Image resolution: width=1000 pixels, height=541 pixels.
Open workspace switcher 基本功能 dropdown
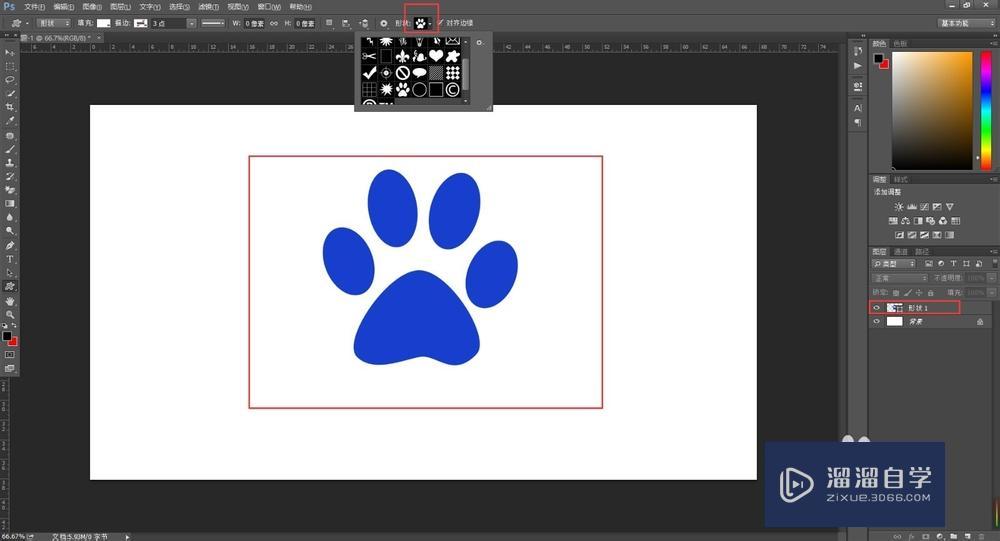pyautogui.click(x=967, y=23)
